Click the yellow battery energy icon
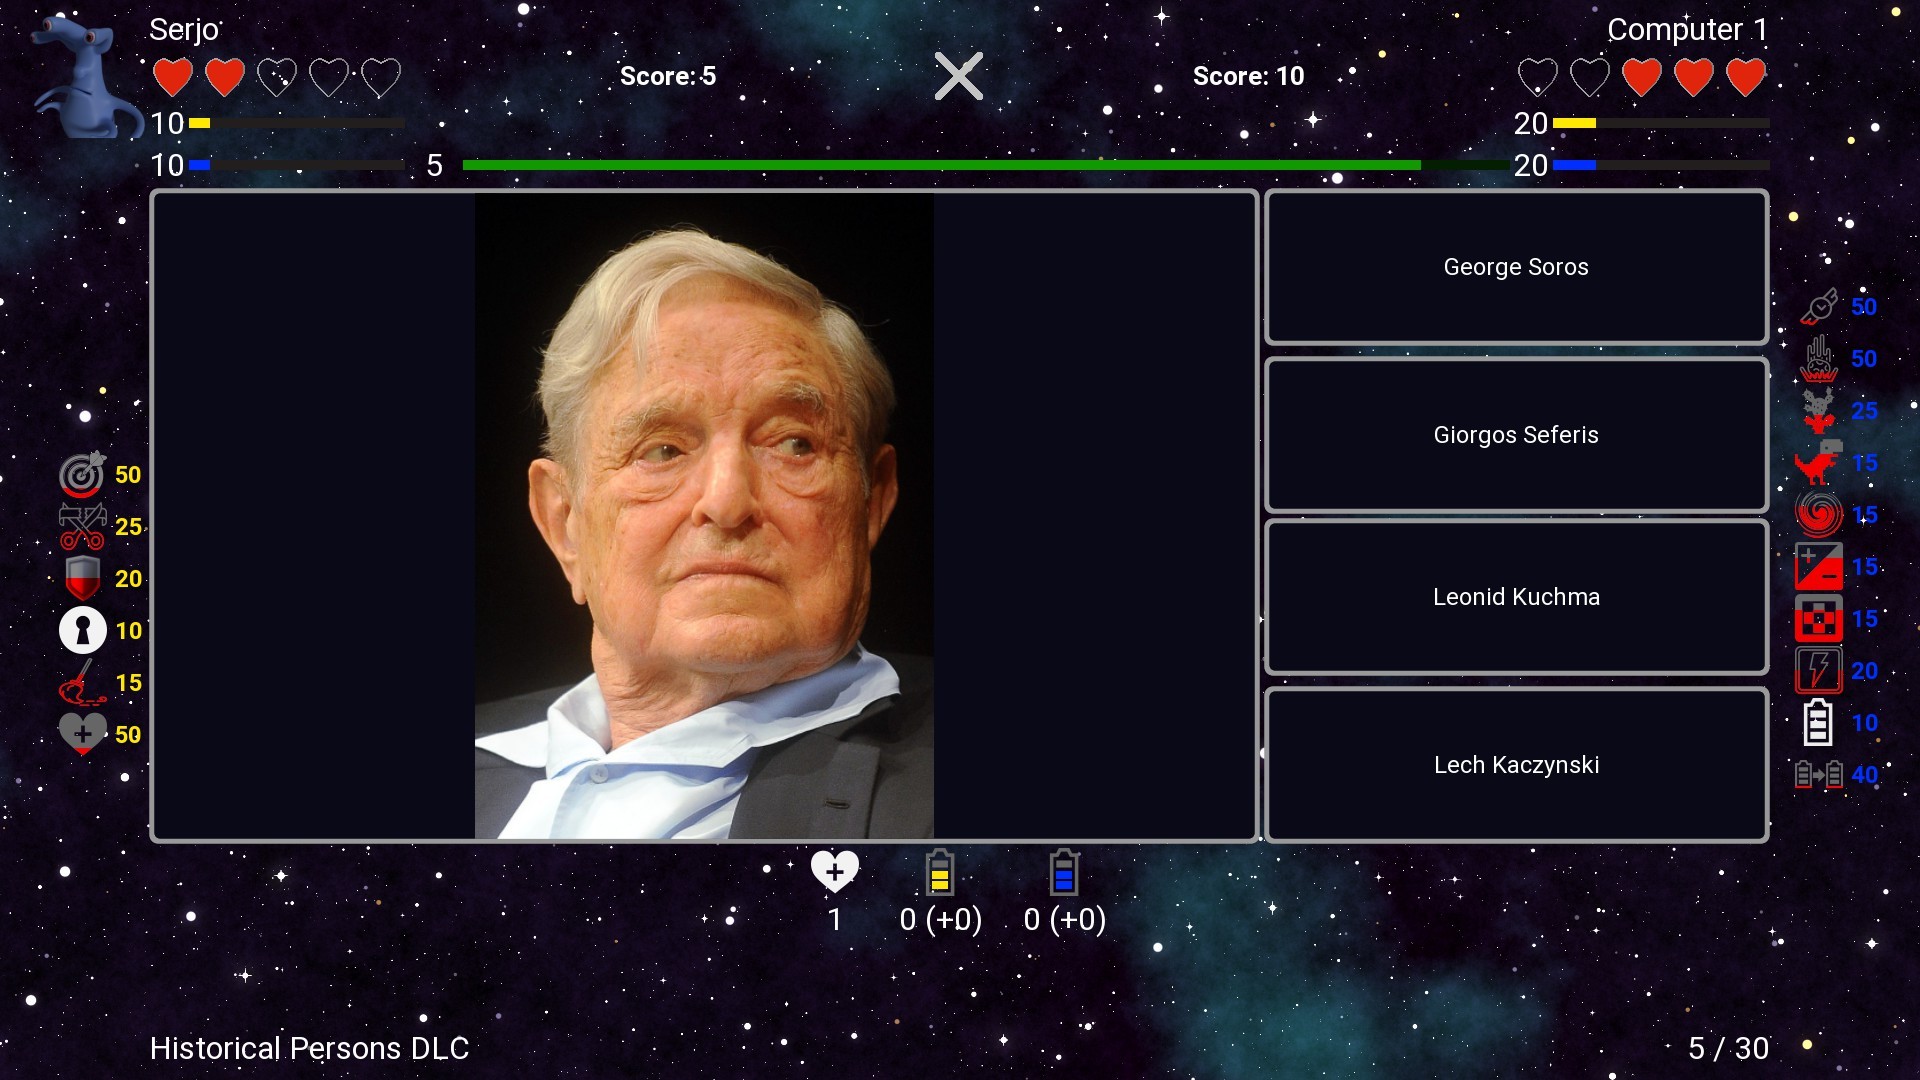 (x=939, y=872)
